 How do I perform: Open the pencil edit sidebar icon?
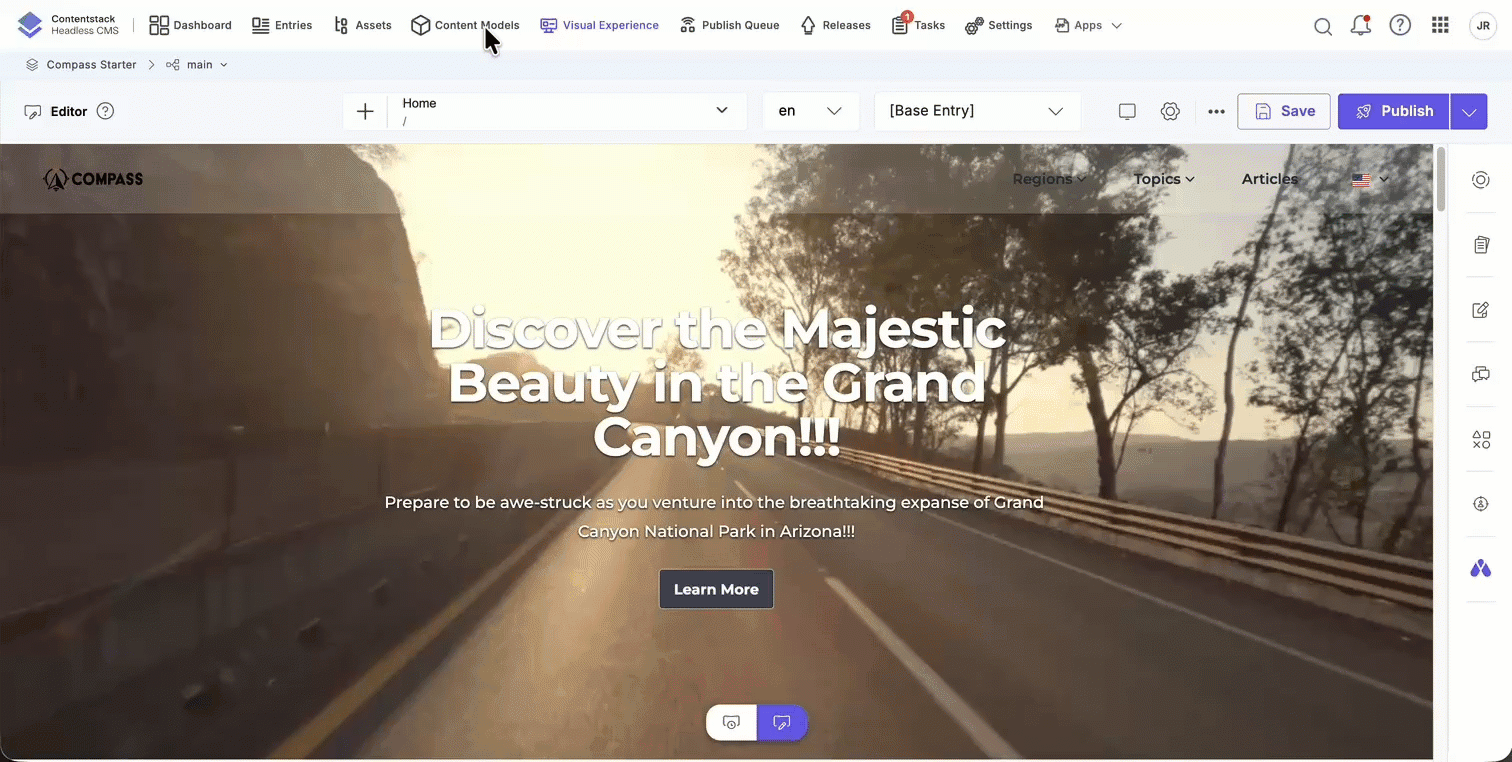tap(1481, 310)
